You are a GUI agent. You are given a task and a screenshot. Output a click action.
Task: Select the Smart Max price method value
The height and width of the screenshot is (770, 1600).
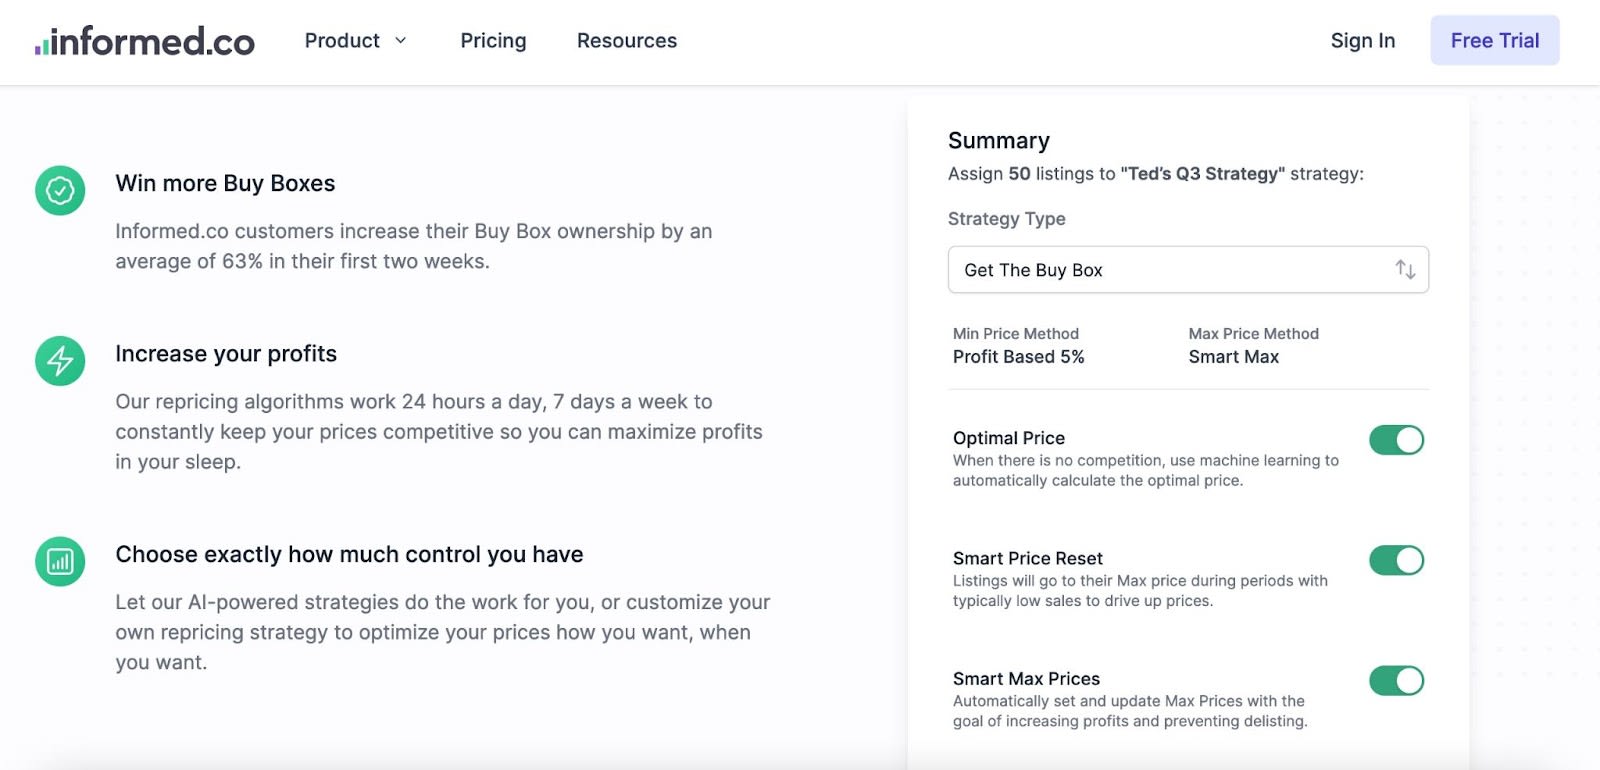[x=1234, y=357]
